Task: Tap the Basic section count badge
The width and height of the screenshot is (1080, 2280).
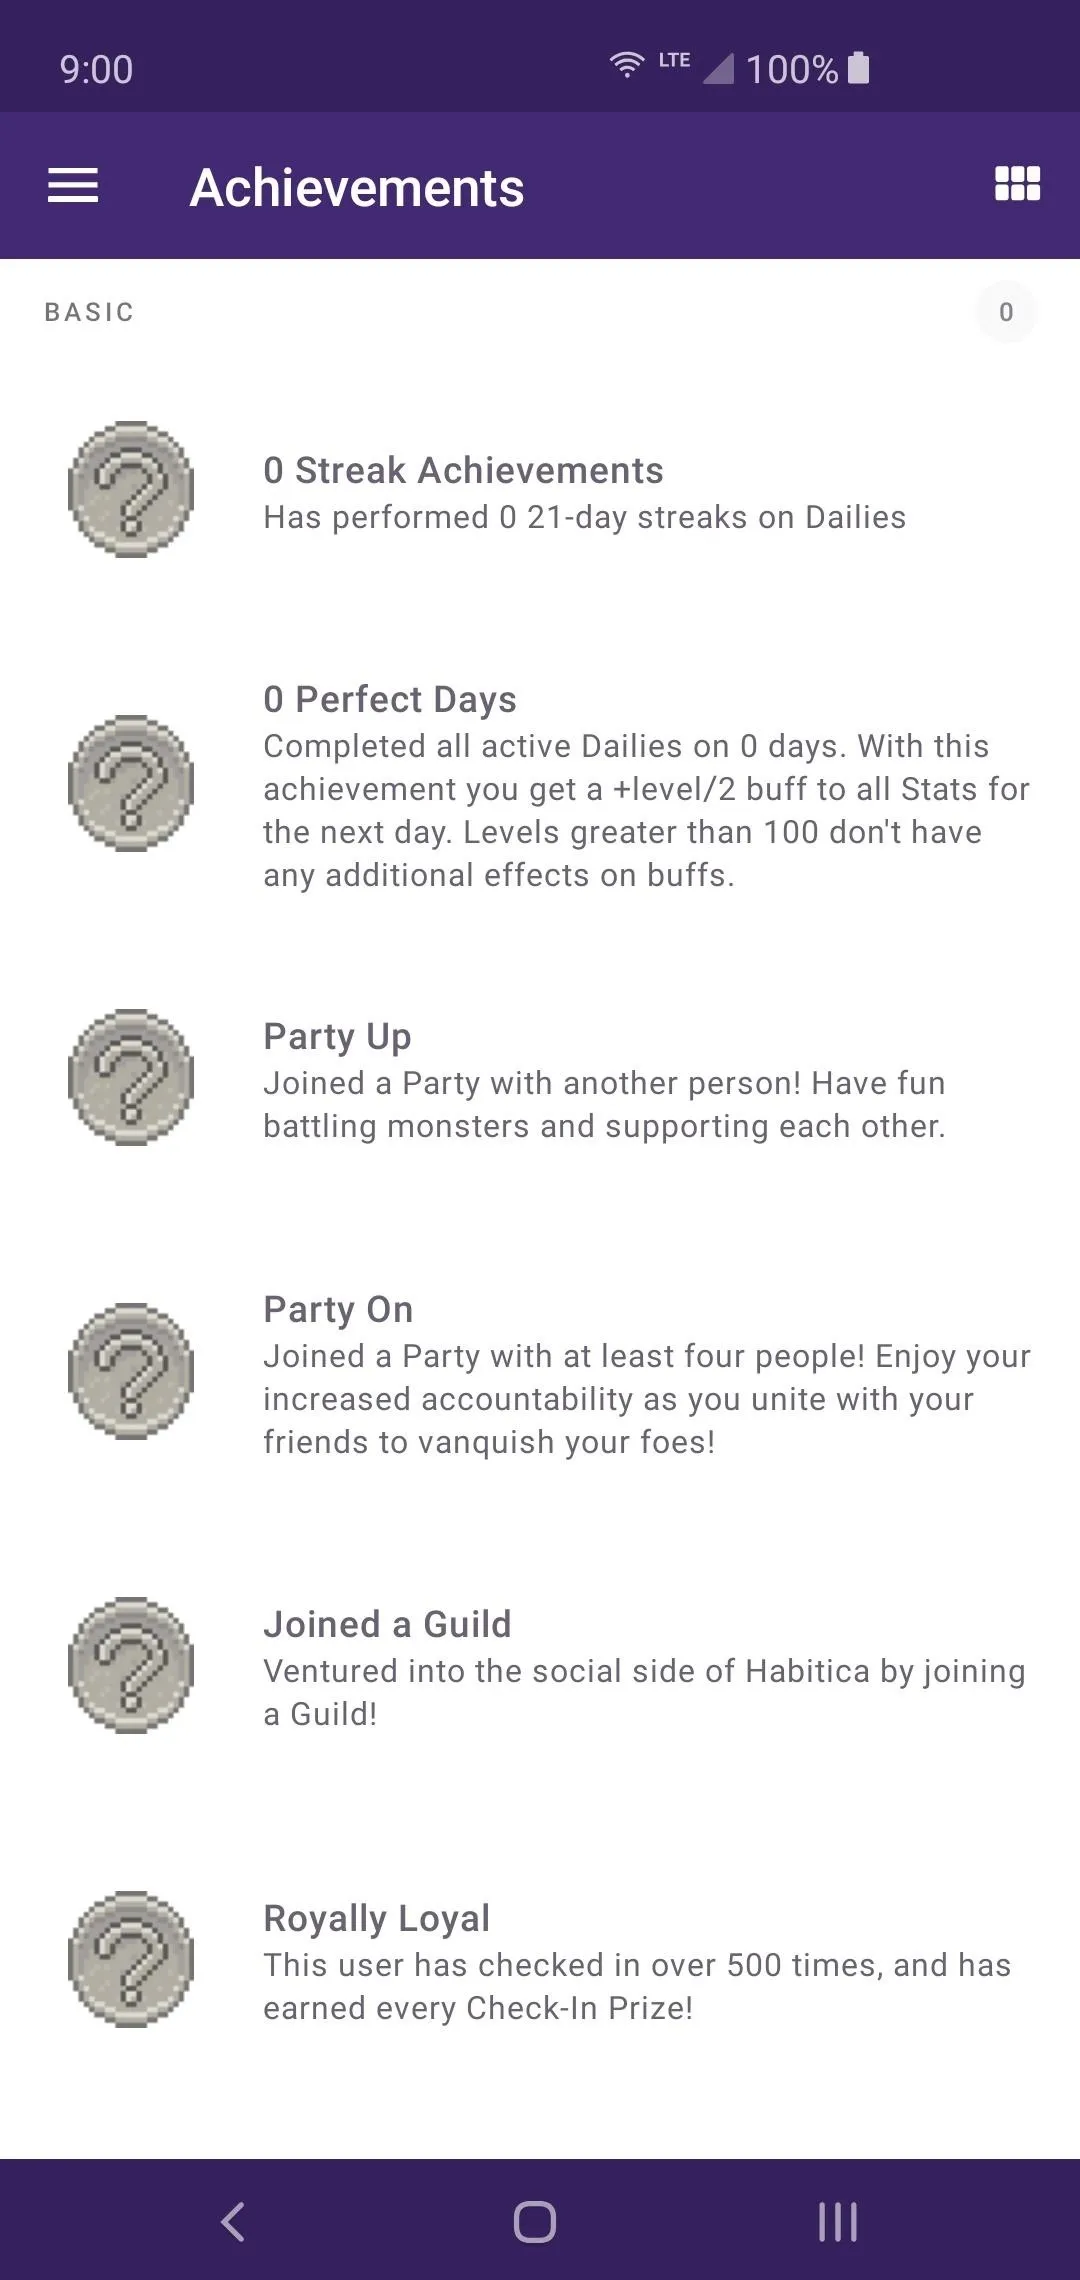Action: point(1006,312)
